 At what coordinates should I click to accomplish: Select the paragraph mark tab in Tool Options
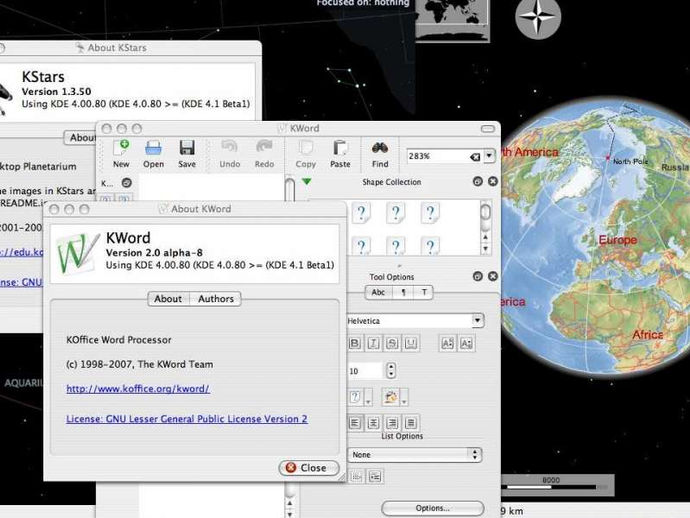(x=403, y=292)
